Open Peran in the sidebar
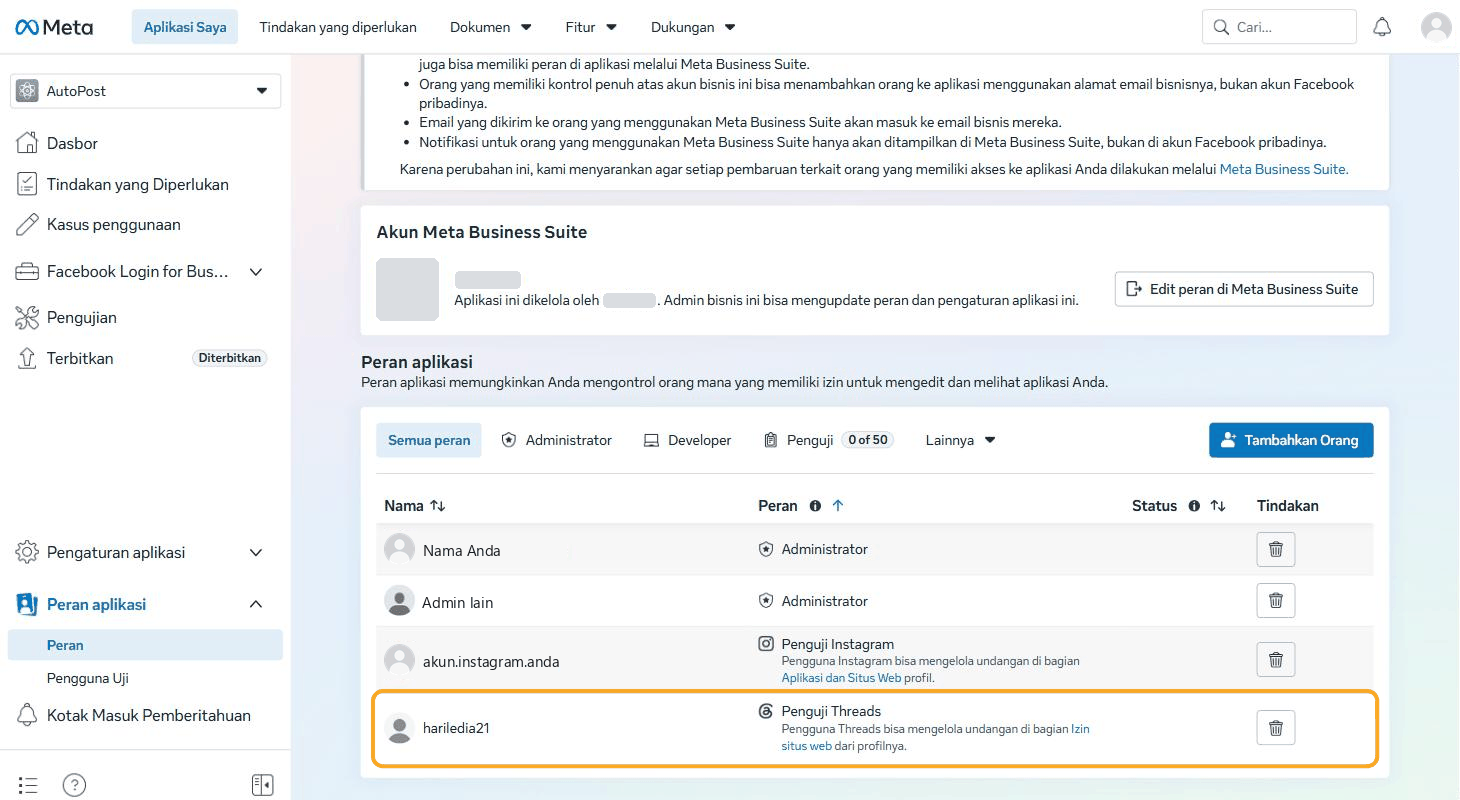This screenshot has height=800, width=1460. coord(145,645)
